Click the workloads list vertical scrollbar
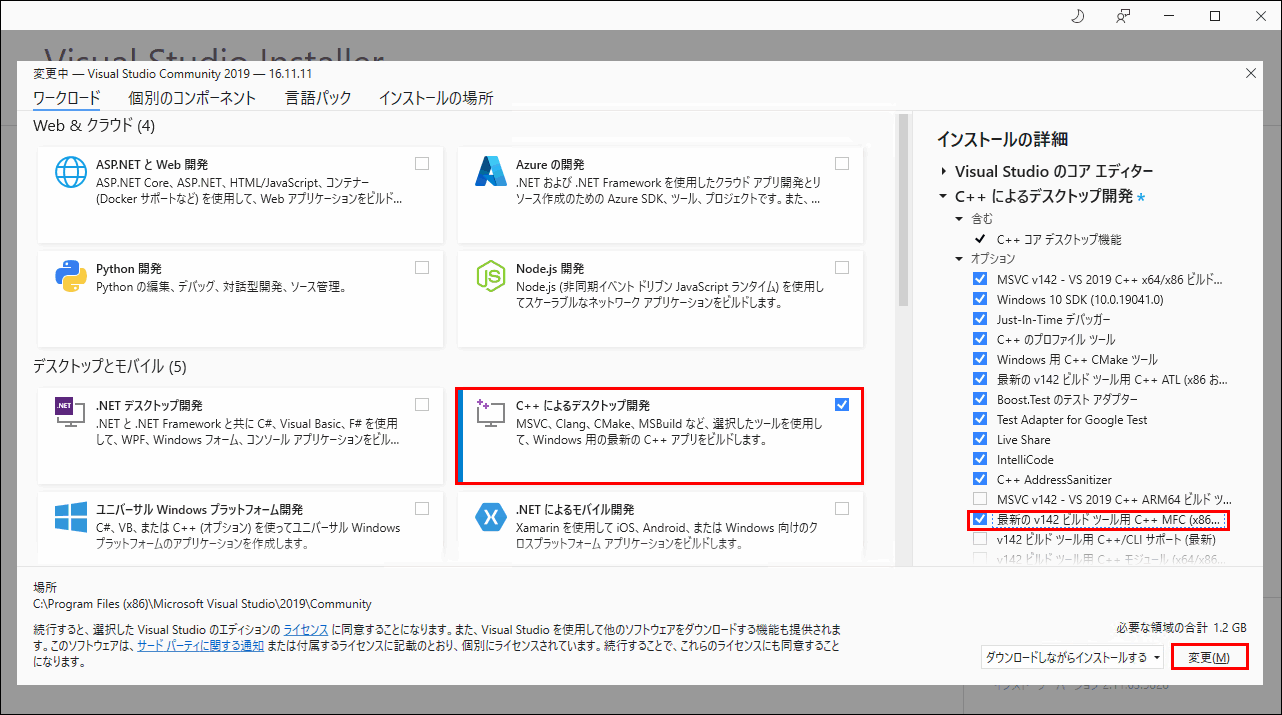This screenshot has width=1282, height=715. [x=903, y=210]
